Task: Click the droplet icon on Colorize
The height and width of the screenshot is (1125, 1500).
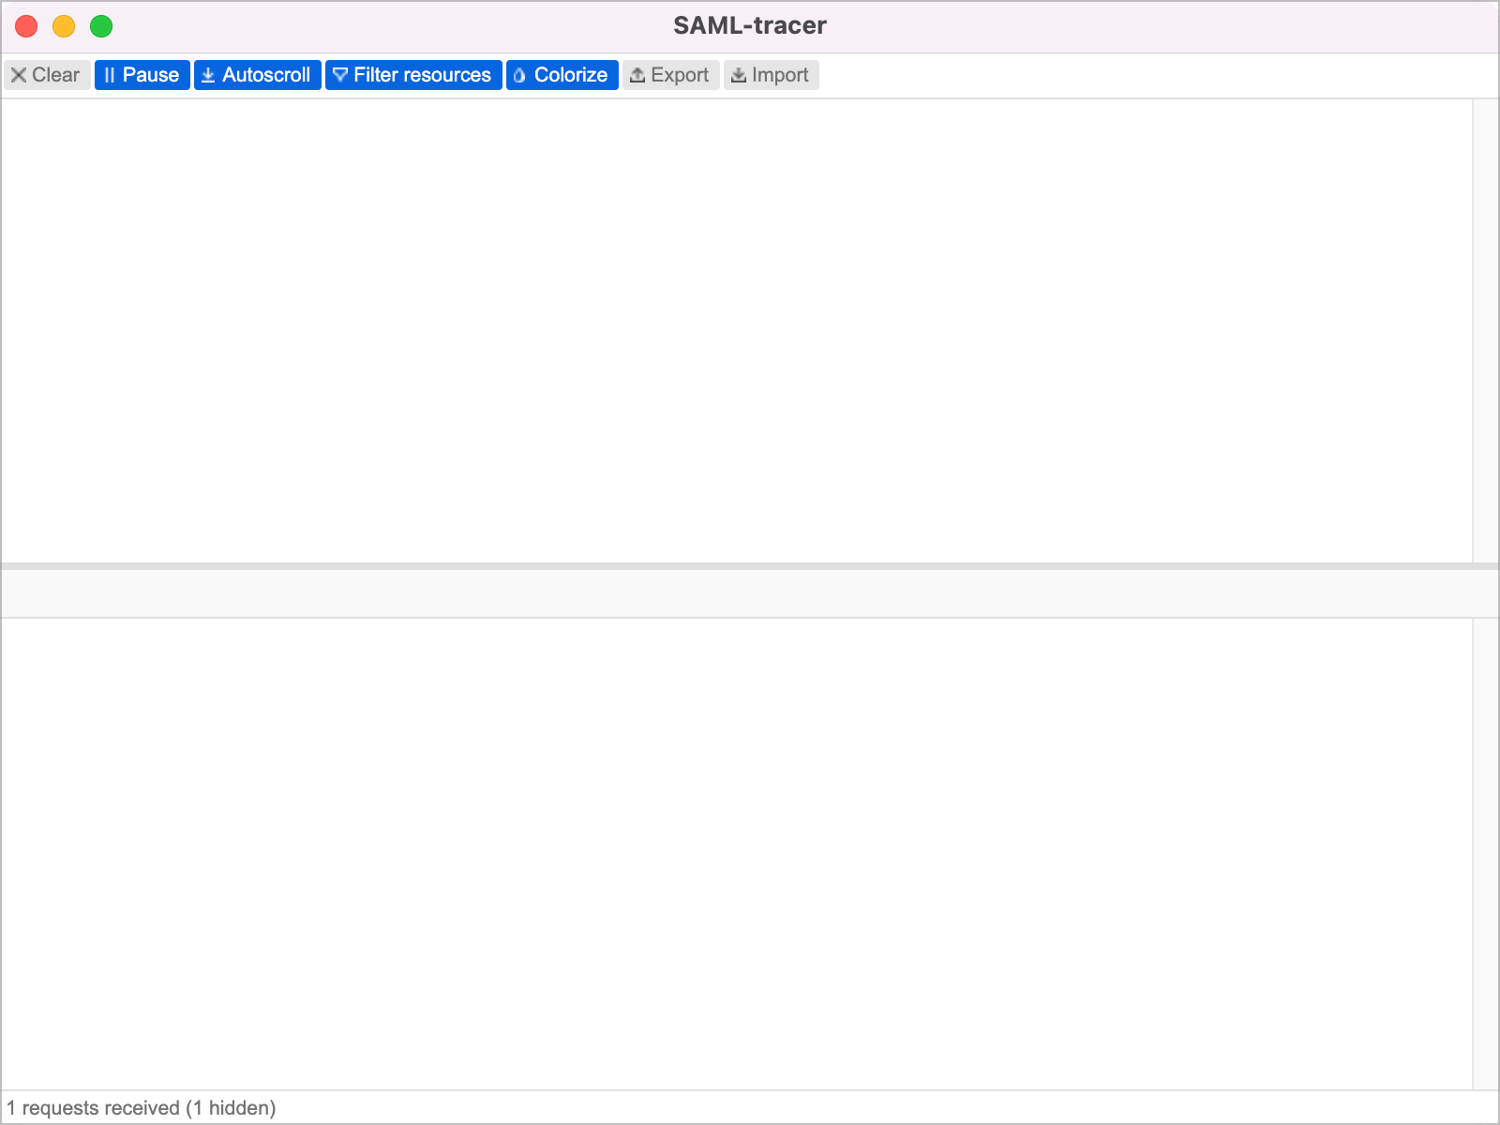Action: (x=519, y=75)
